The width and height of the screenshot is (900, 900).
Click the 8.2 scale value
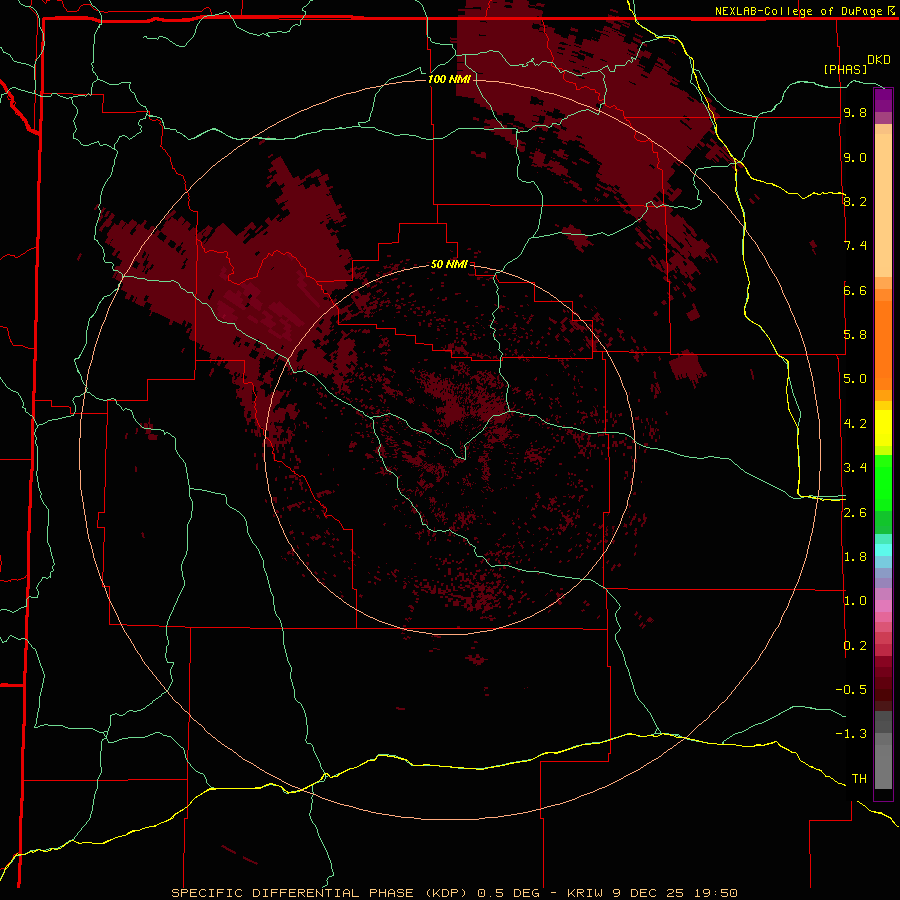click(855, 201)
